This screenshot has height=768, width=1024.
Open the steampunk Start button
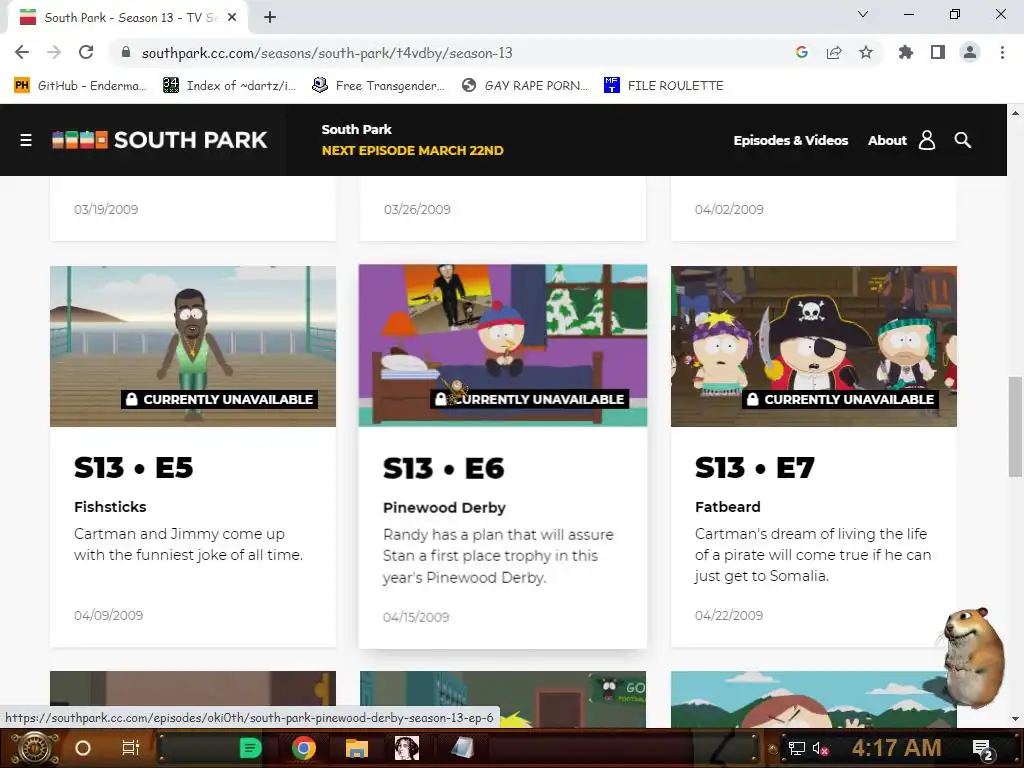click(x=34, y=748)
